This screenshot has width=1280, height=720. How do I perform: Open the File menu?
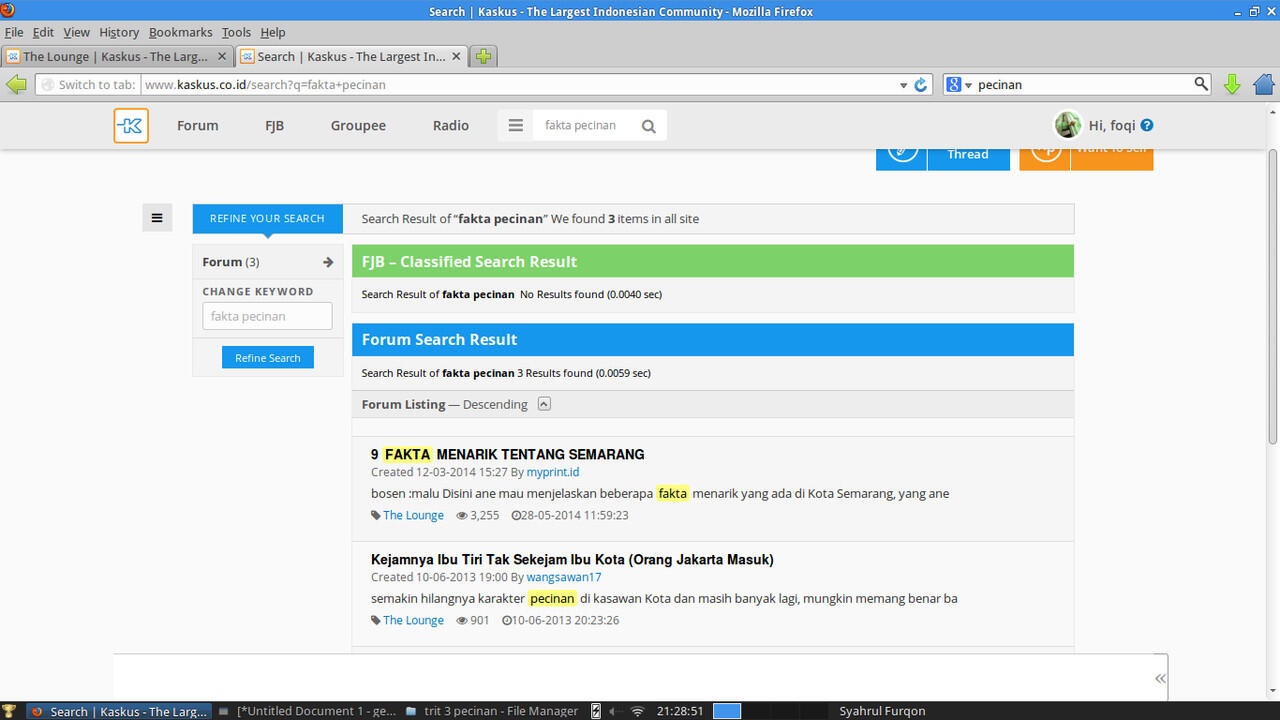point(14,32)
